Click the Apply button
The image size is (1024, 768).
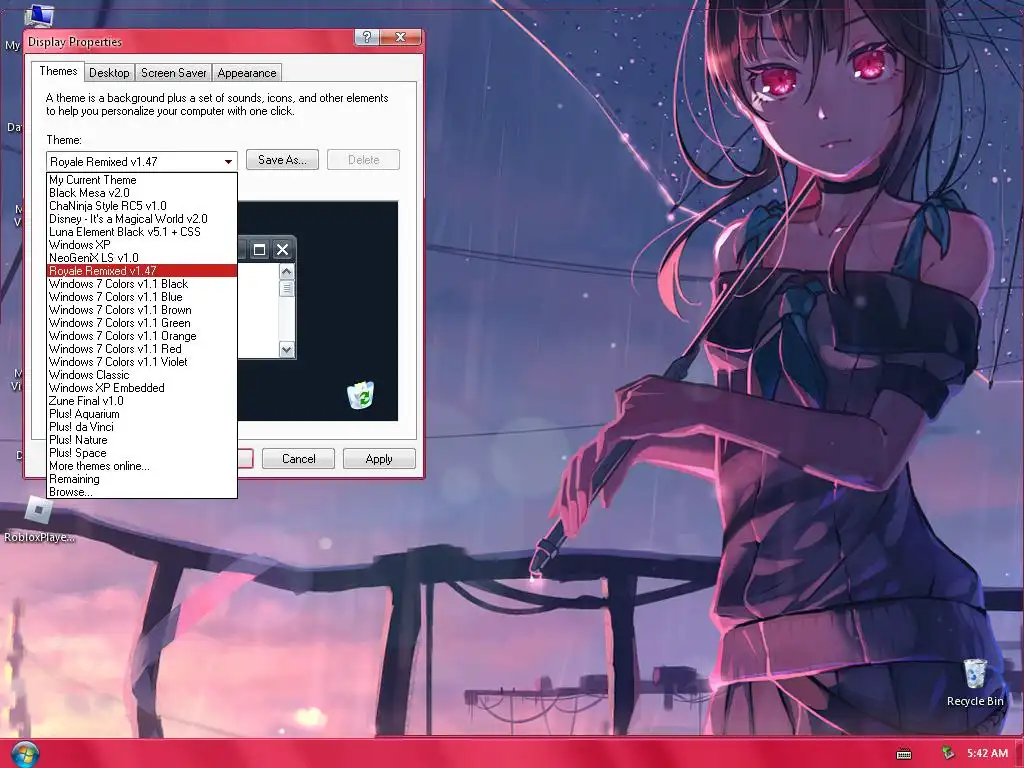(379, 459)
